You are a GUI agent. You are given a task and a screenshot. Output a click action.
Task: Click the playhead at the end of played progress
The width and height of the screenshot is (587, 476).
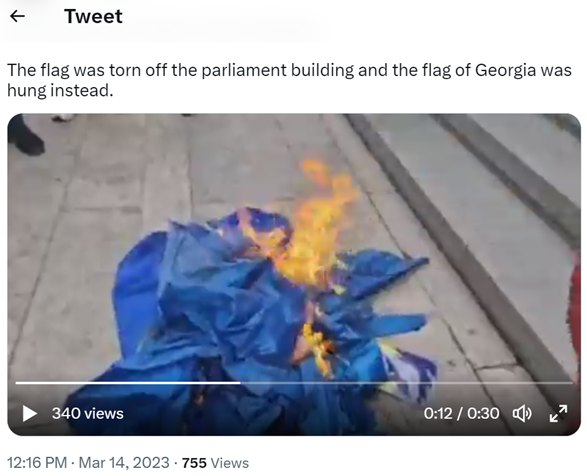pos(240,383)
